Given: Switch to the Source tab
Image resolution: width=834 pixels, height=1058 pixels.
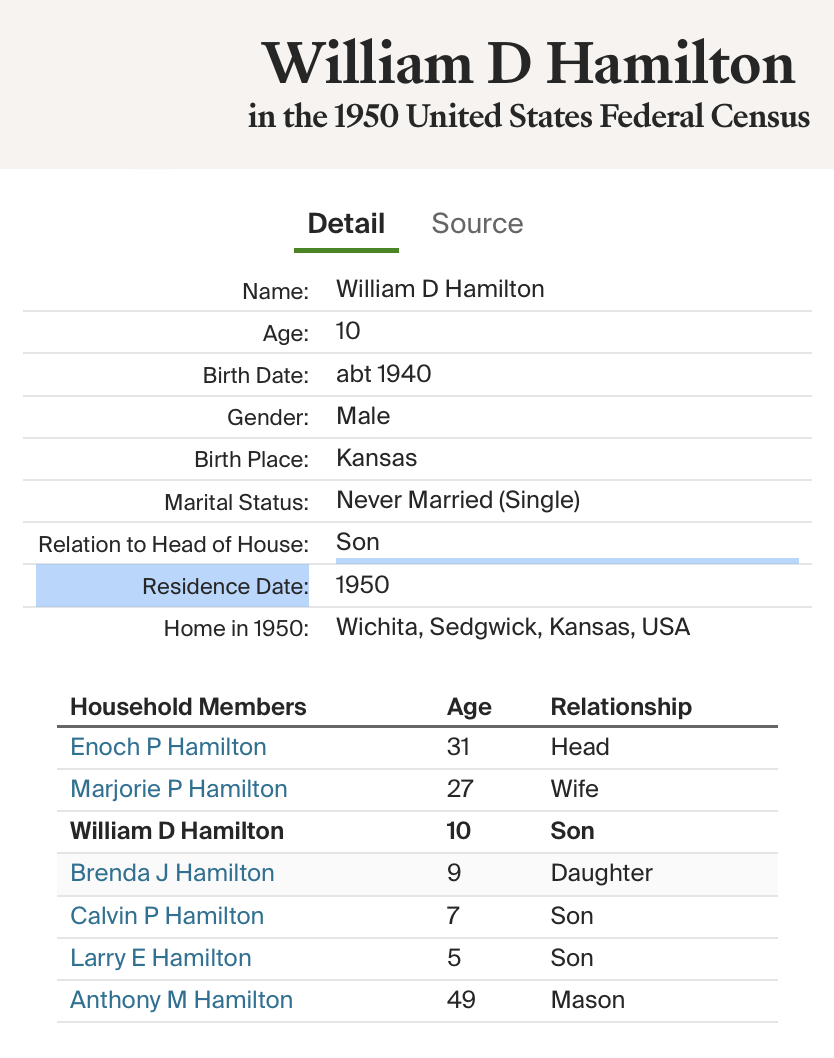Looking at the screenshot, I should point(477,223).
